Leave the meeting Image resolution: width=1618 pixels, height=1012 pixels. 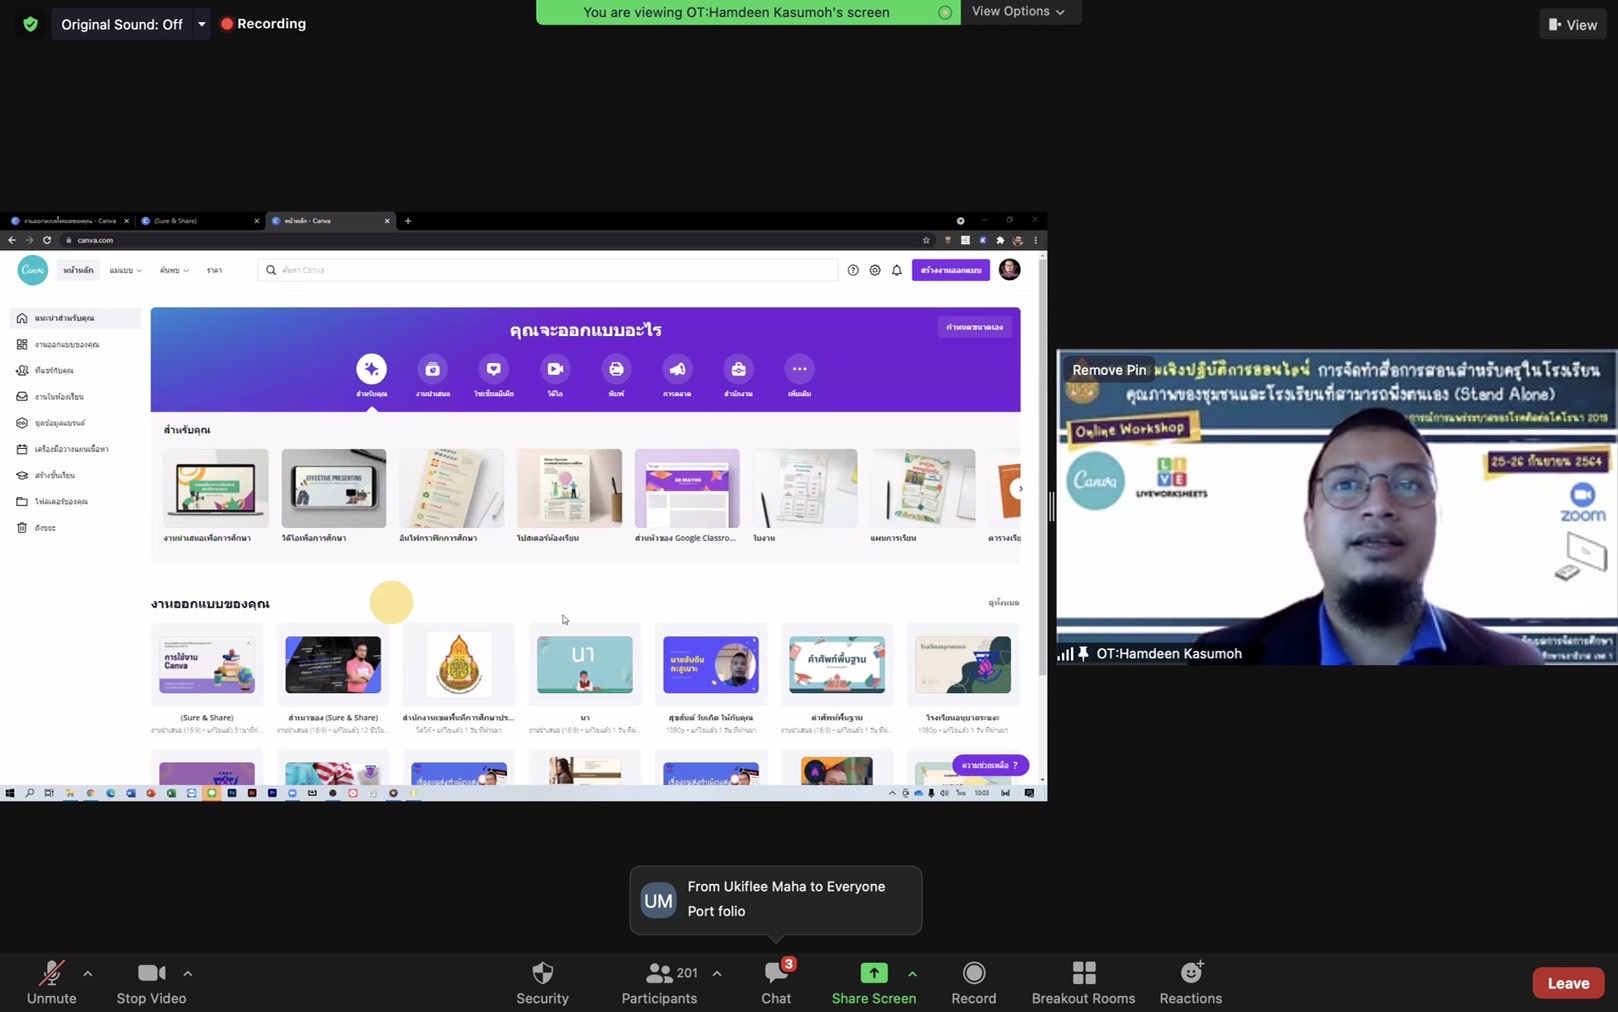[1567, 983]
